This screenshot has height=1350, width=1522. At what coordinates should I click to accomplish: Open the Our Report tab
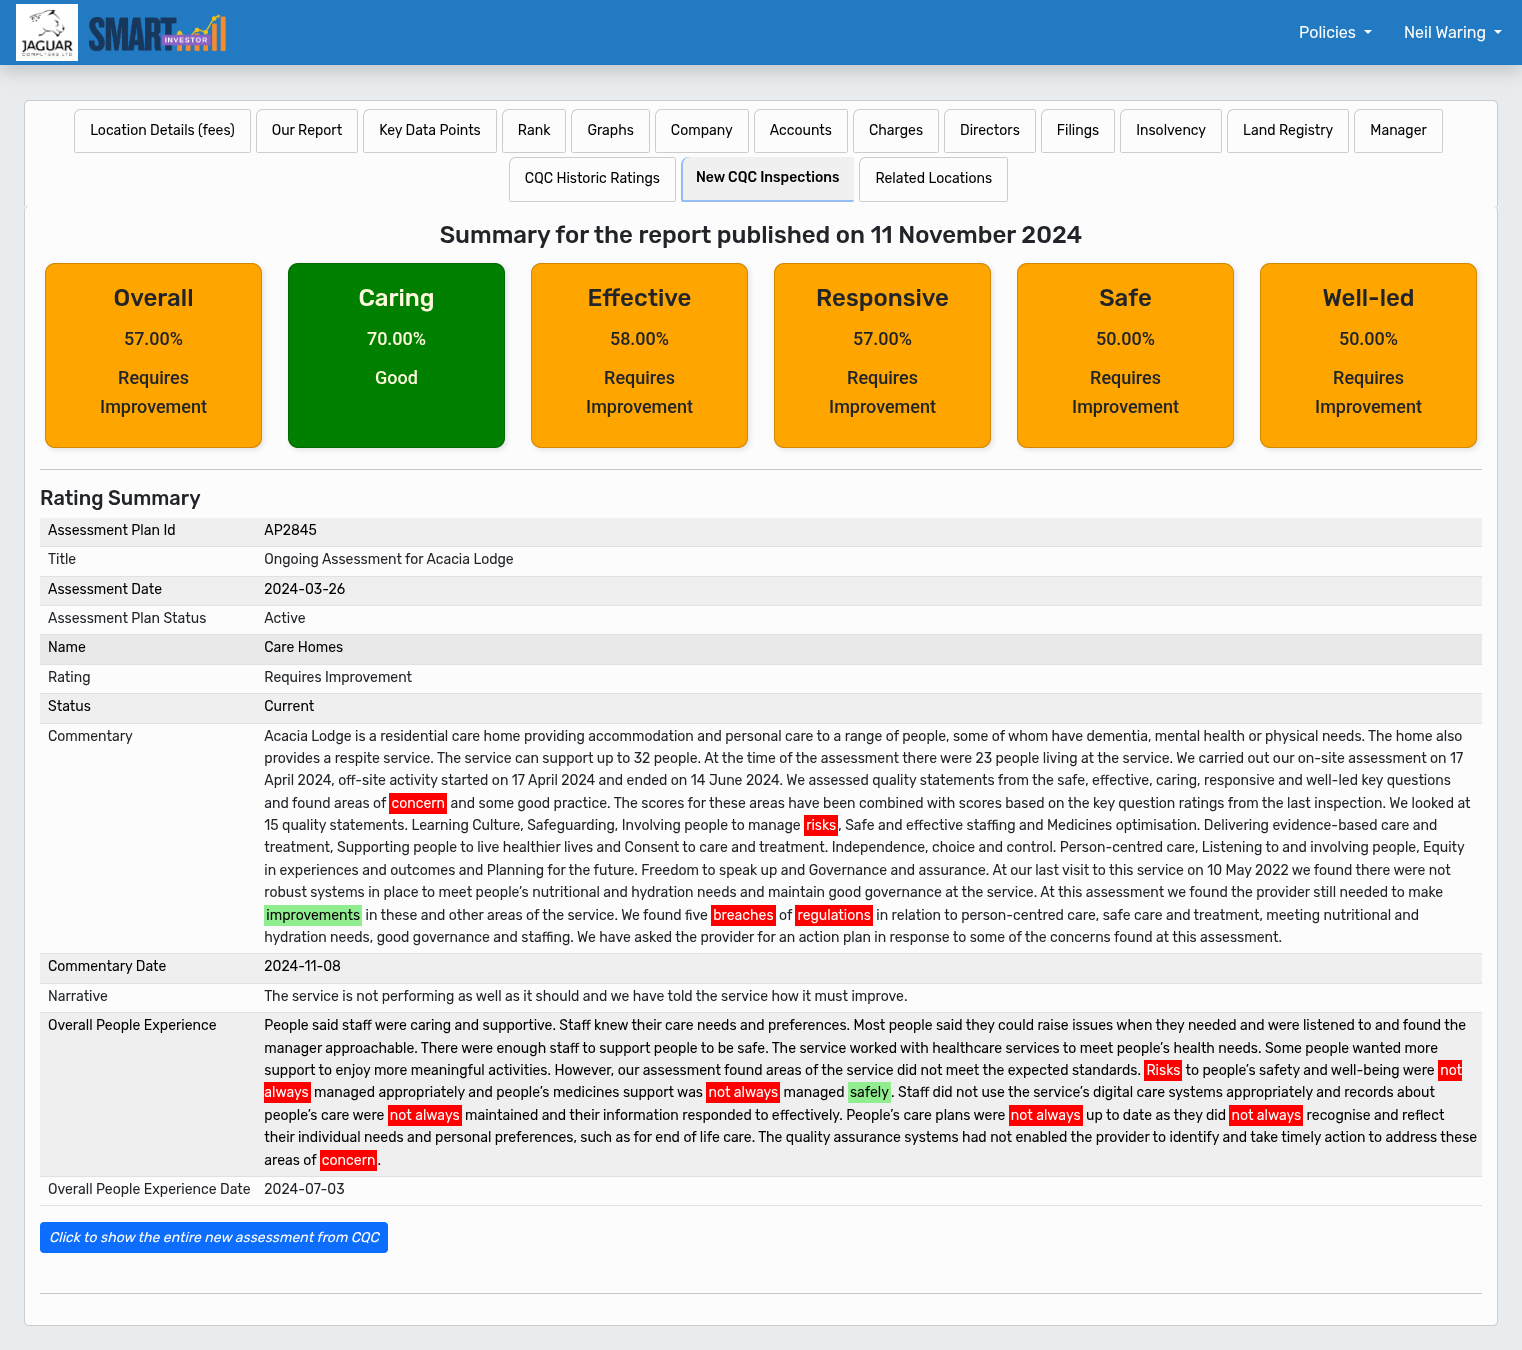pos(306,131)
